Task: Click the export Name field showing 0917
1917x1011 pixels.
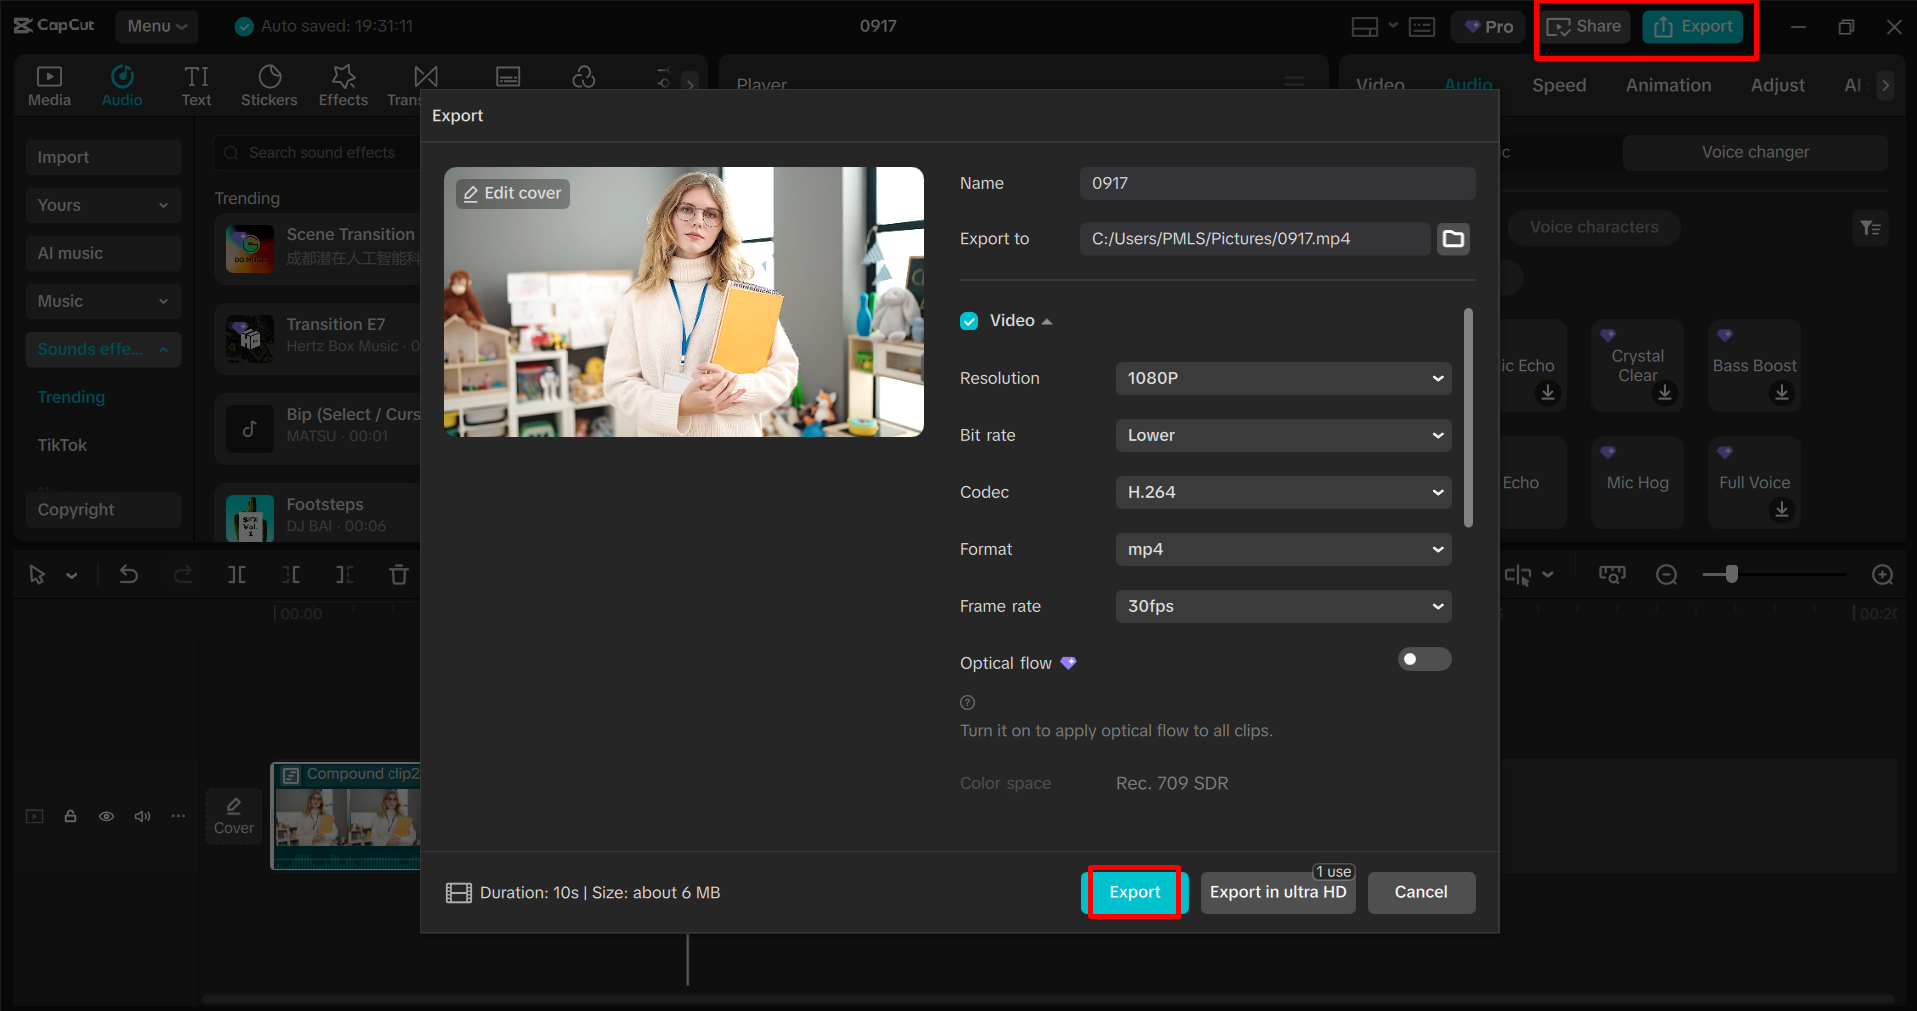Action: (x=1276, y=183)
